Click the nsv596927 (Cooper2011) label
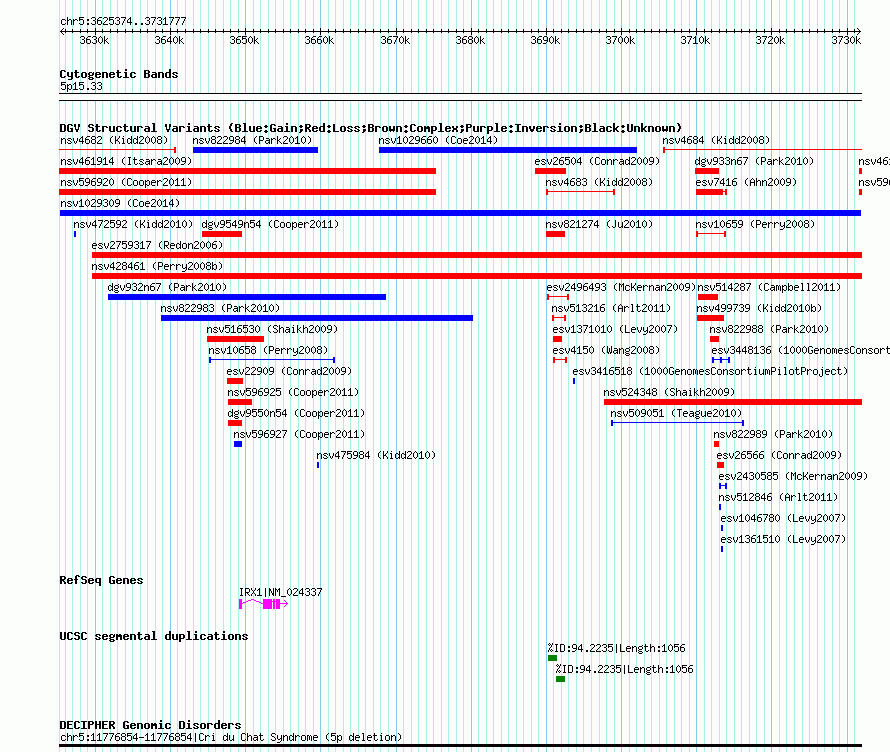The image size is (890, 752). [x=299, y=434]
